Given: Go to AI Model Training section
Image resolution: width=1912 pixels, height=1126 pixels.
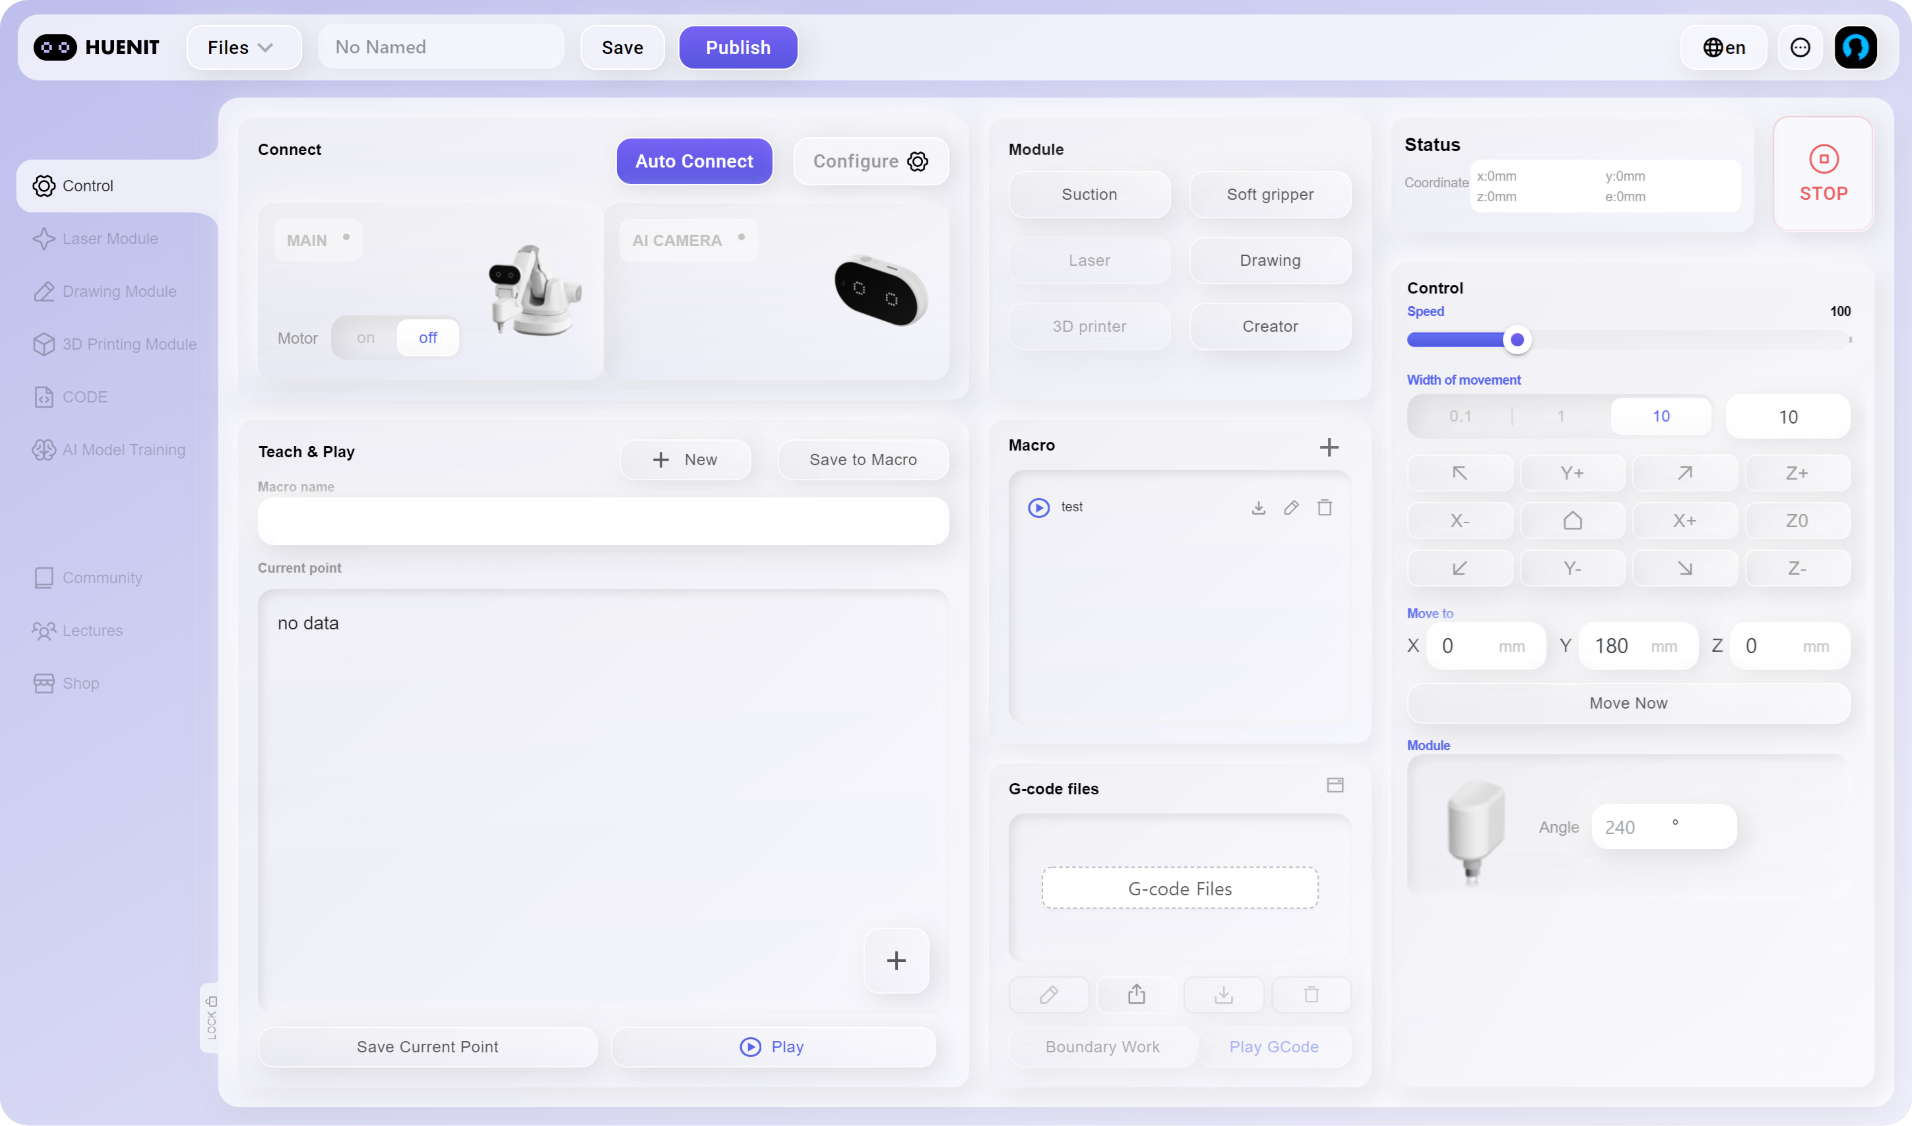Looking at the screenshot, I should pyautogui.click(x=123, y=450).
